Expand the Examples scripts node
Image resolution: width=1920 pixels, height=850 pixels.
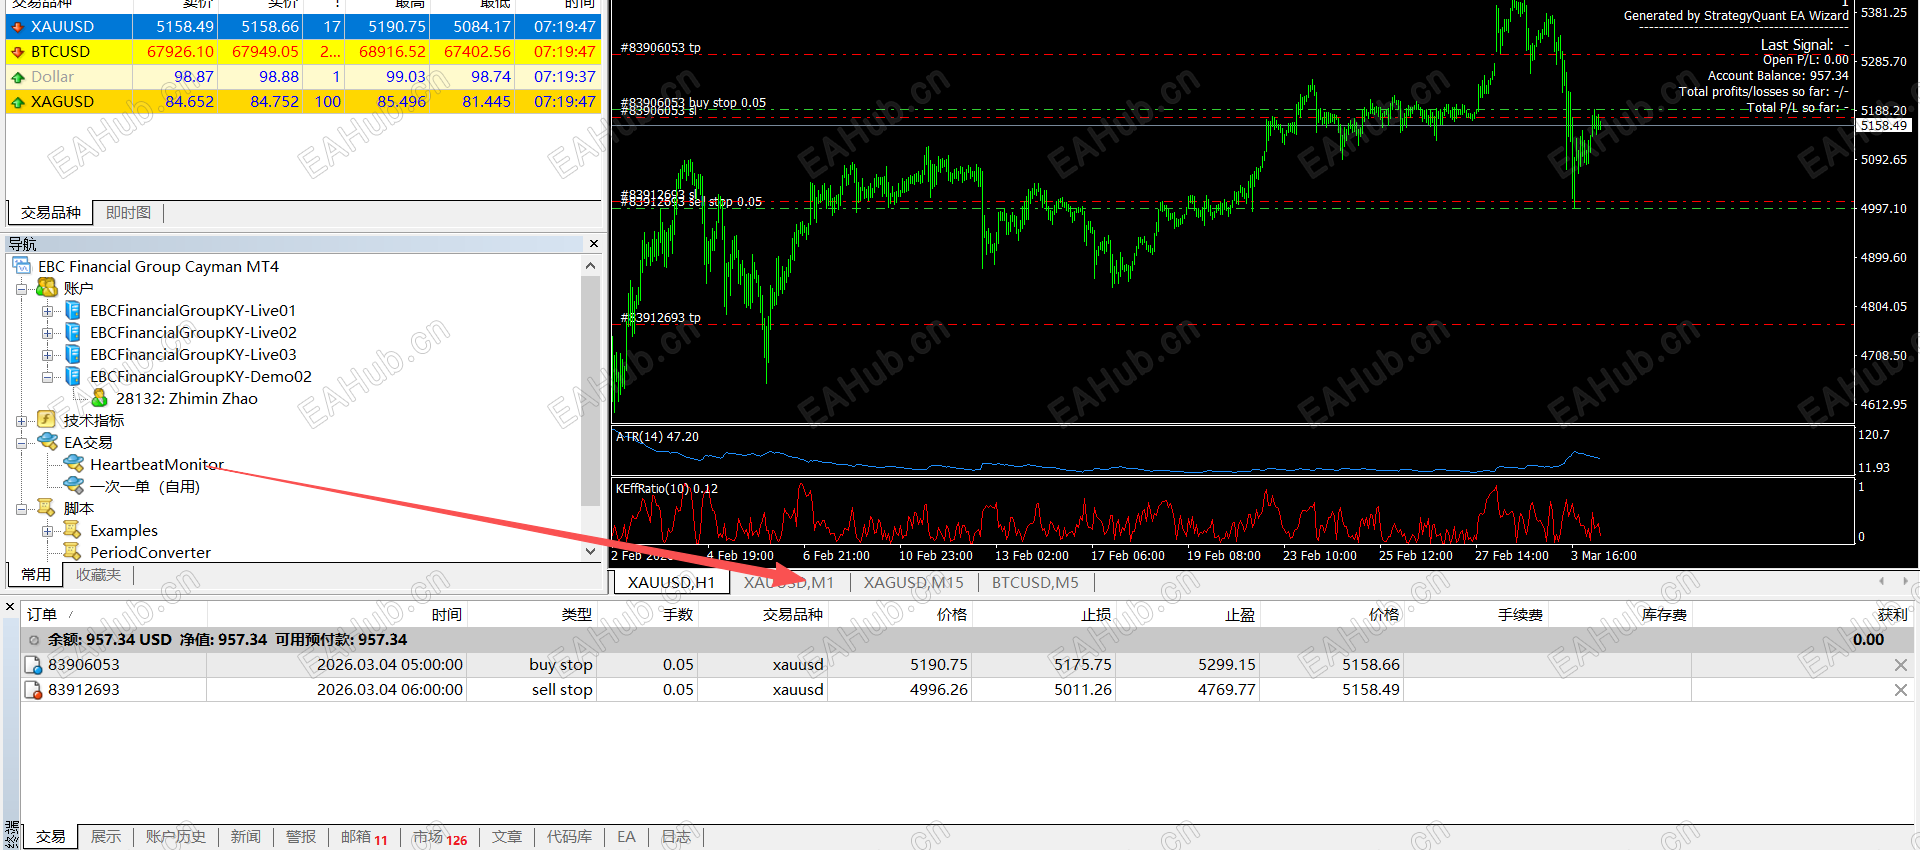pyautogui.click(x=47, y=531)
